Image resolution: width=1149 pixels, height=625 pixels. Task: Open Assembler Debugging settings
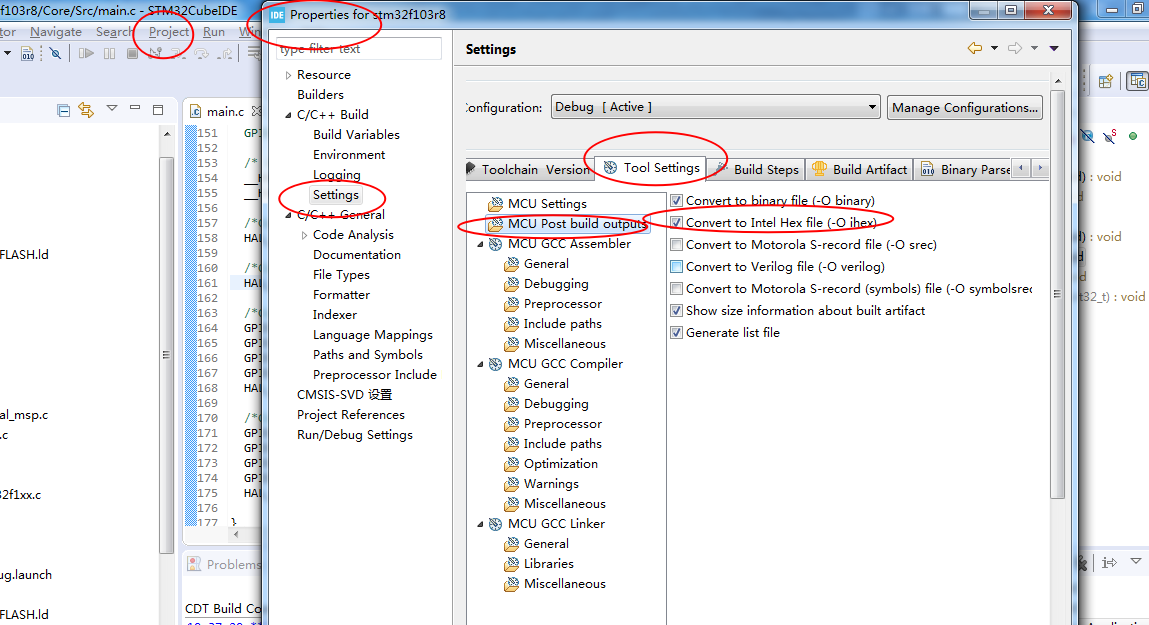coord(555,284)
